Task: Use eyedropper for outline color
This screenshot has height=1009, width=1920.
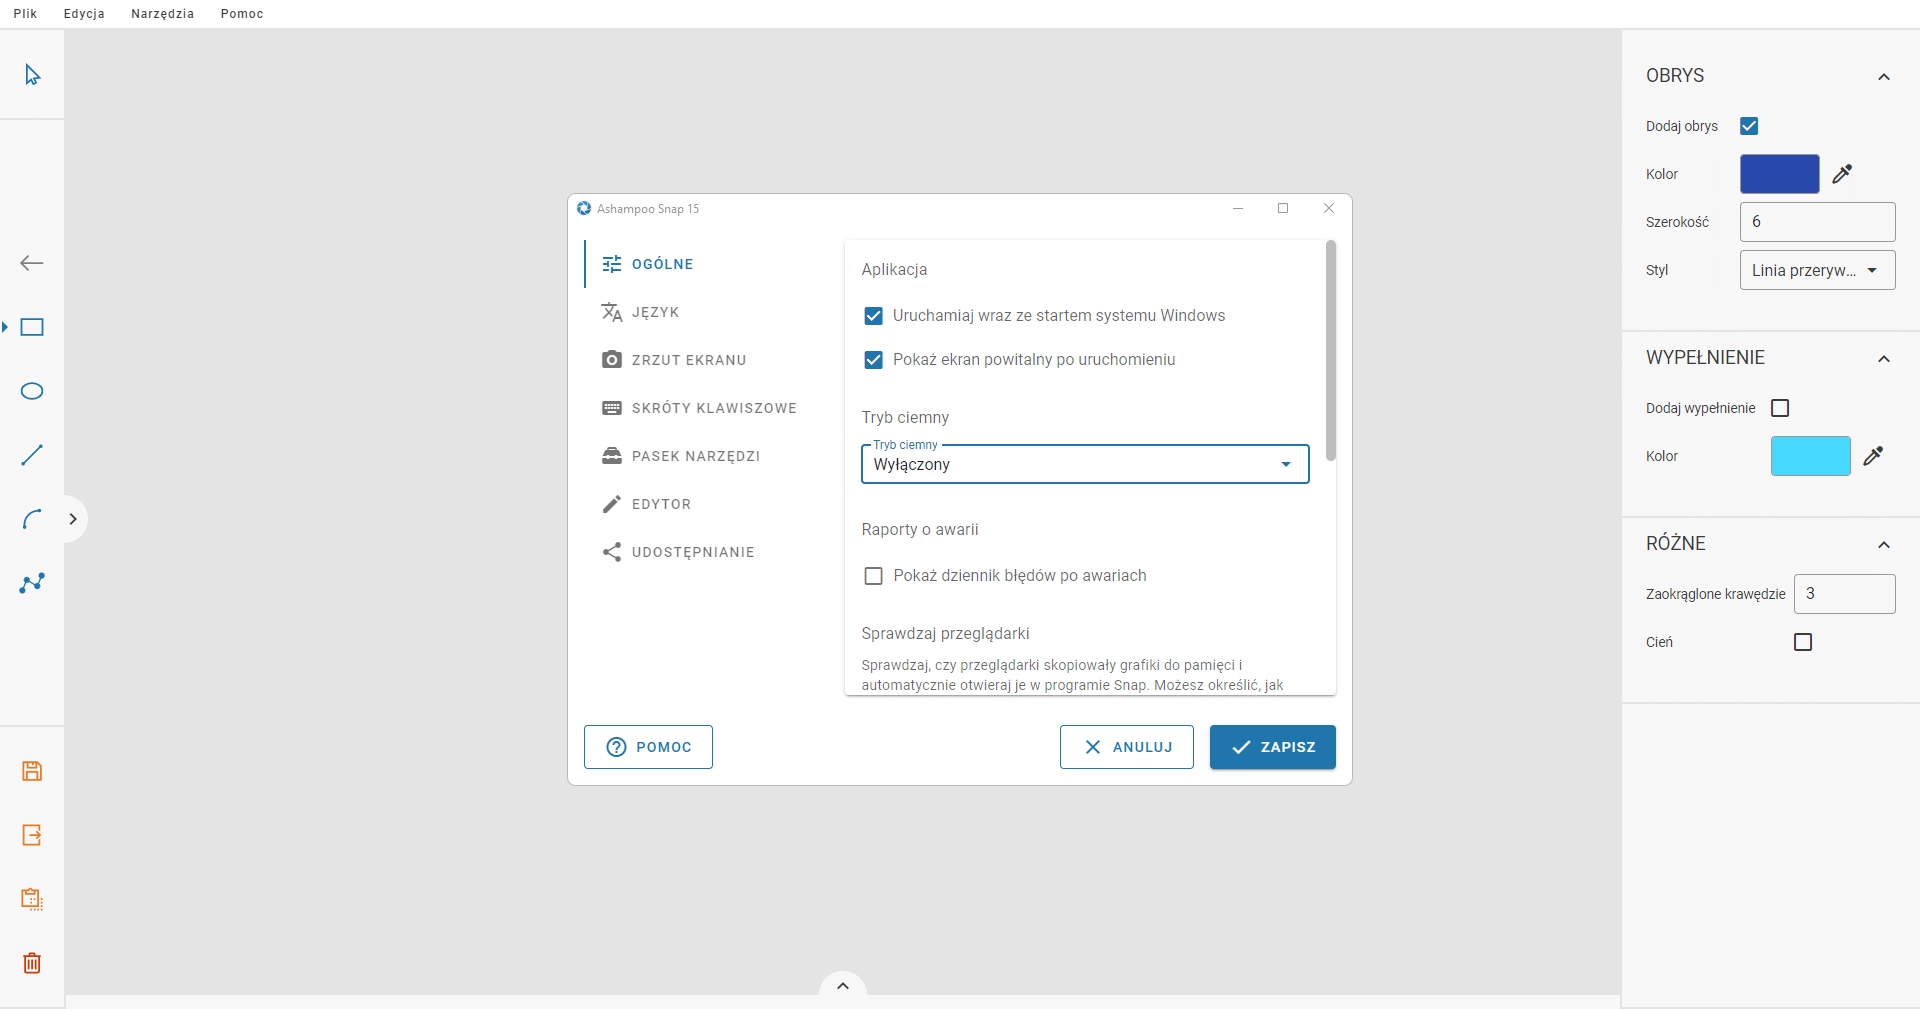Action: coord(1842,174)
